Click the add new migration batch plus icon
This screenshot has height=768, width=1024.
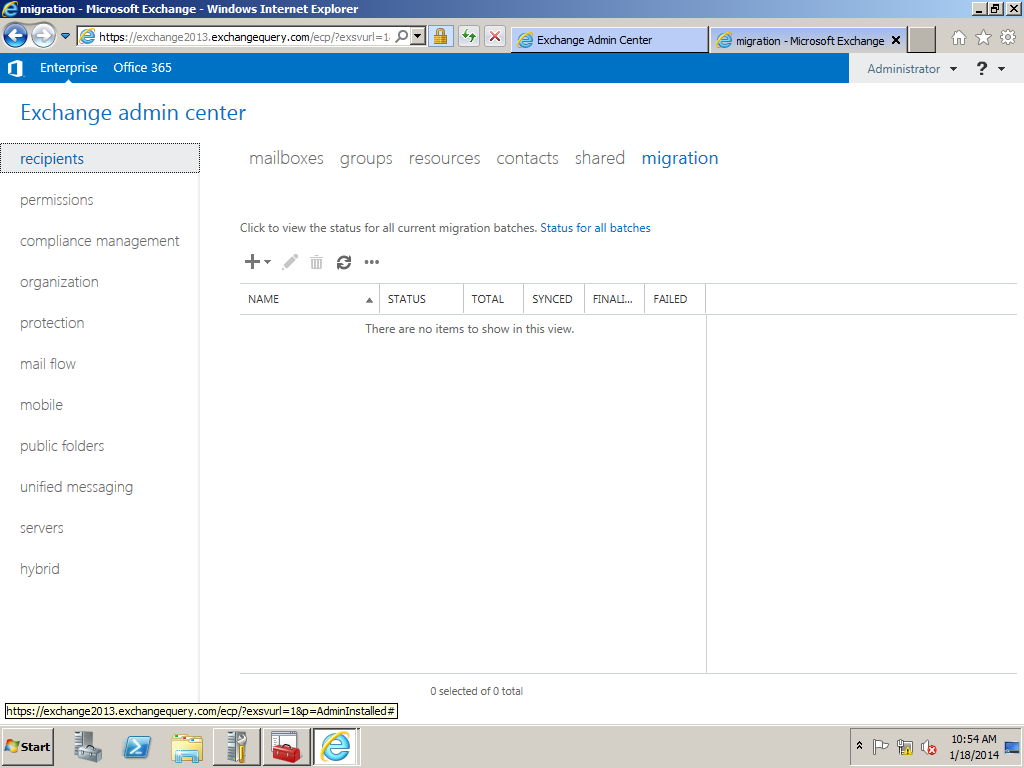pyautogui.click(x=253, y=262)
